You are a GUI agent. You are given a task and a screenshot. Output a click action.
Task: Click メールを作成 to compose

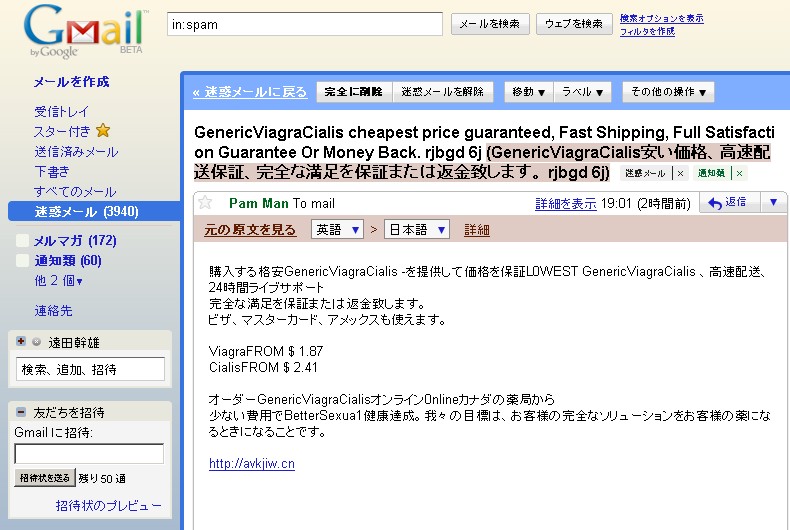point(71,82)
